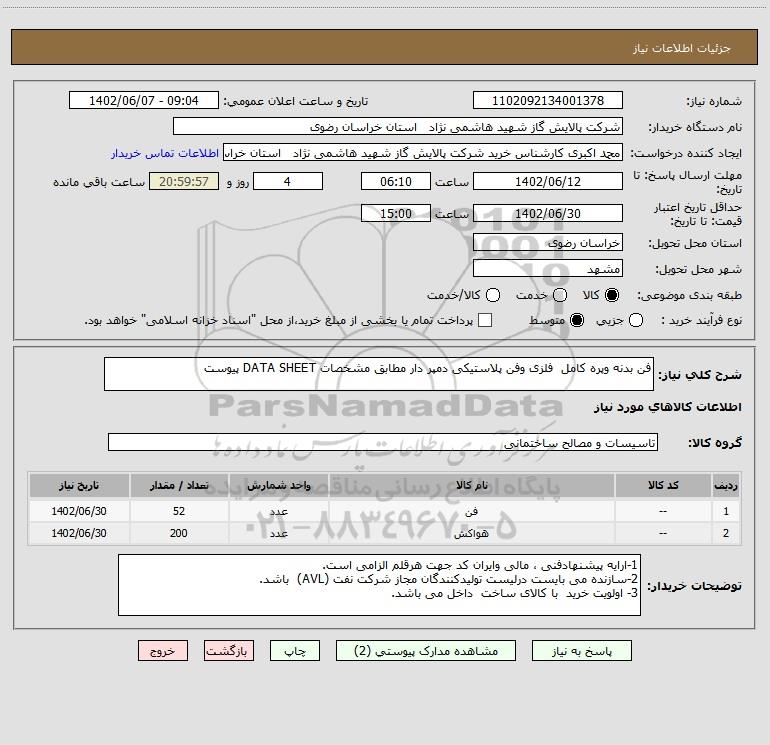Click the item name فن in row 1

click(x=471, y=511)
